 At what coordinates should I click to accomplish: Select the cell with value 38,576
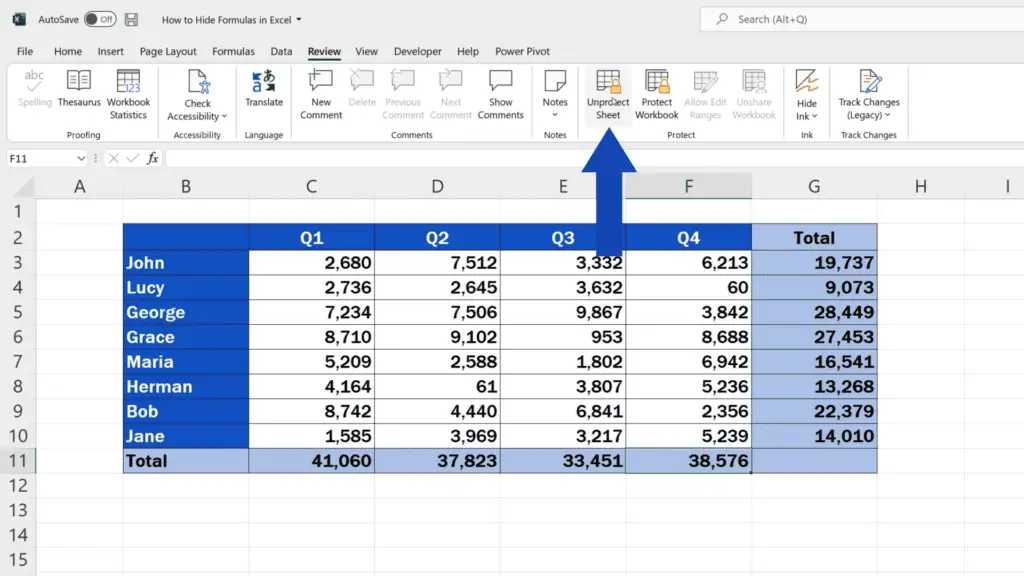[x=688, y=461]
